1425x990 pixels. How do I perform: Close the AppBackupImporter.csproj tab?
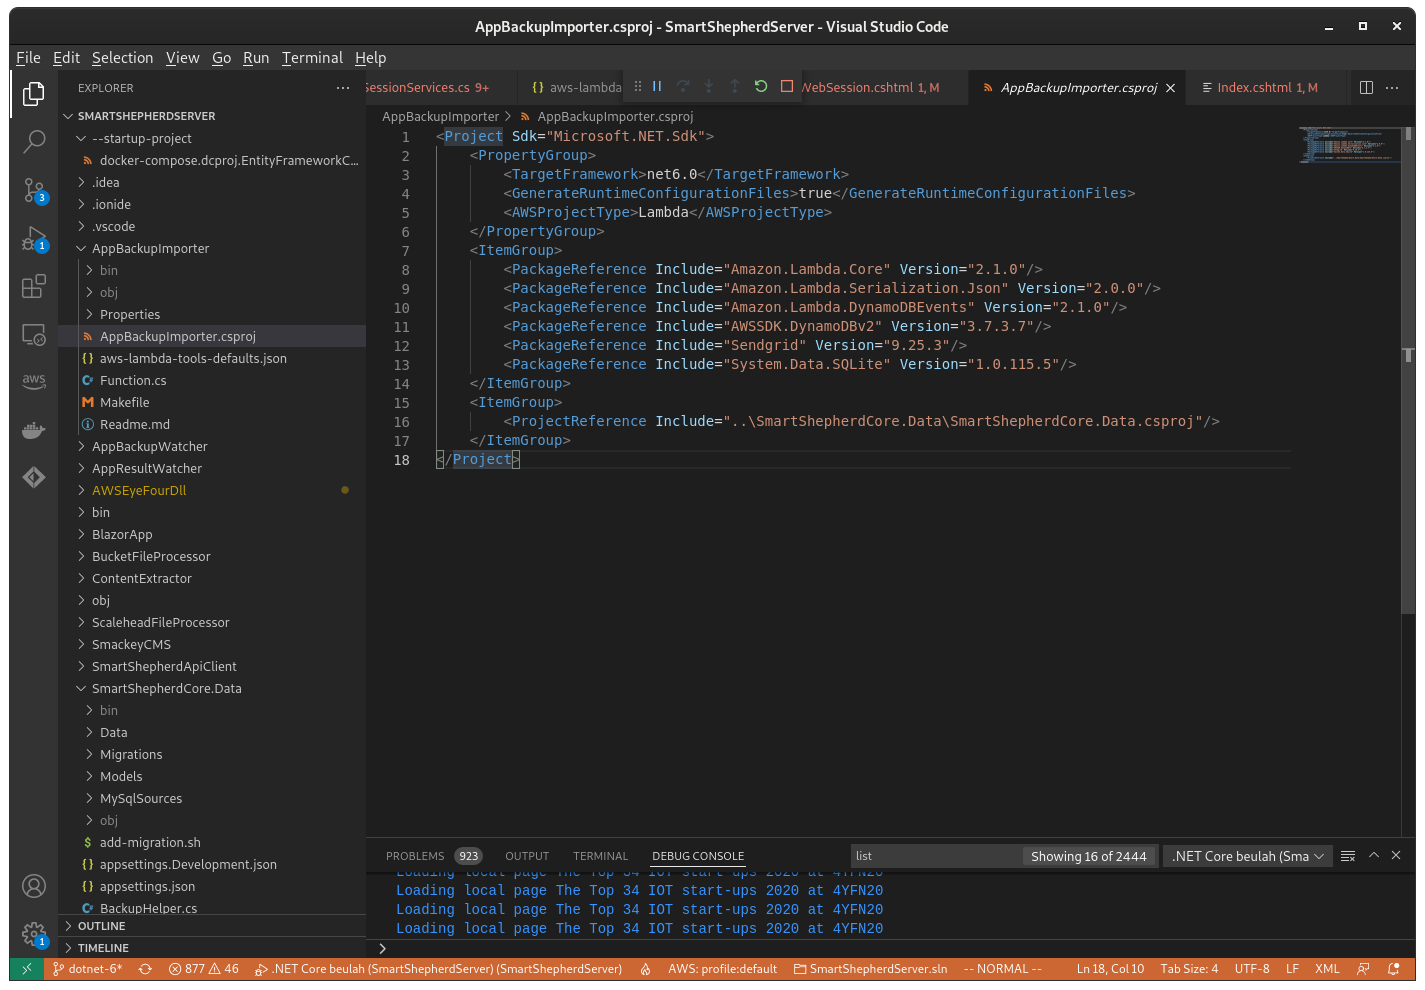(1170, 88)
